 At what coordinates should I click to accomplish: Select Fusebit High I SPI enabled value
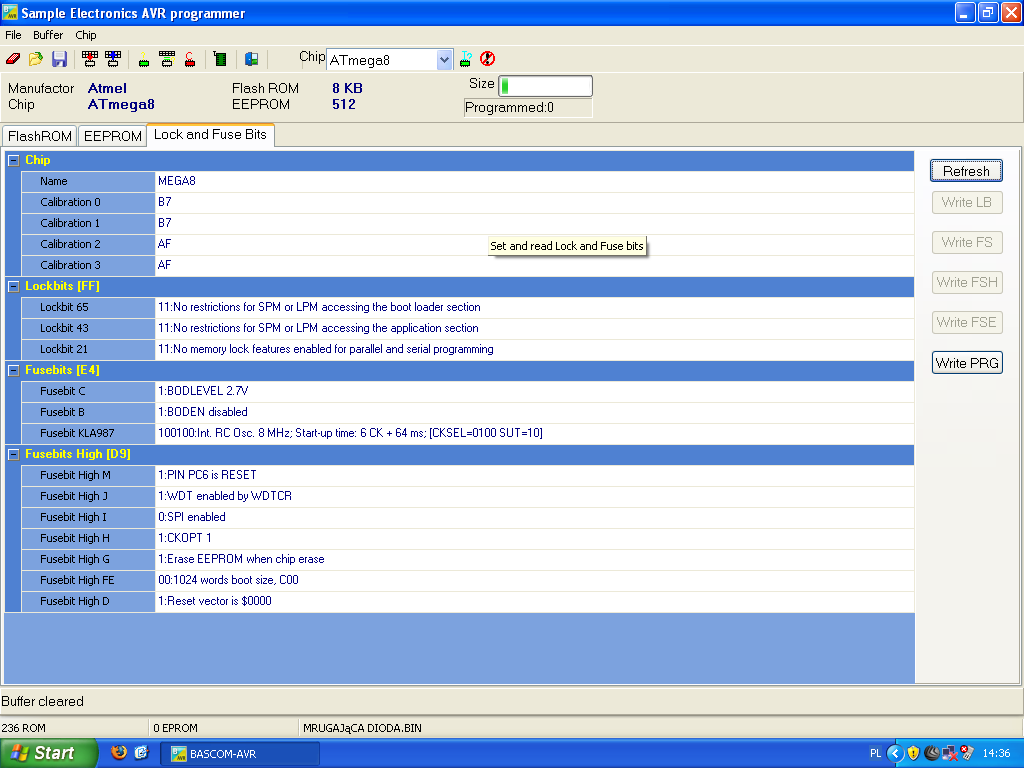click(x=534, y=517)
